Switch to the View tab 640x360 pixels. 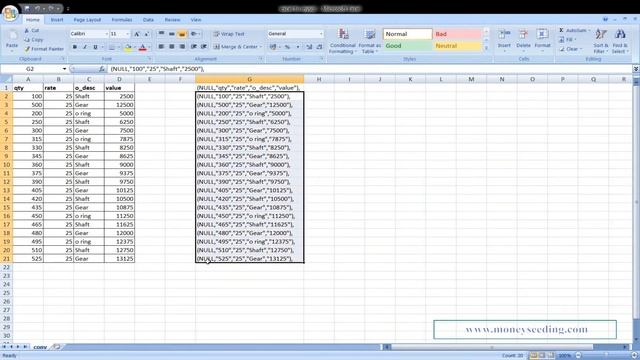pos(196,20)
